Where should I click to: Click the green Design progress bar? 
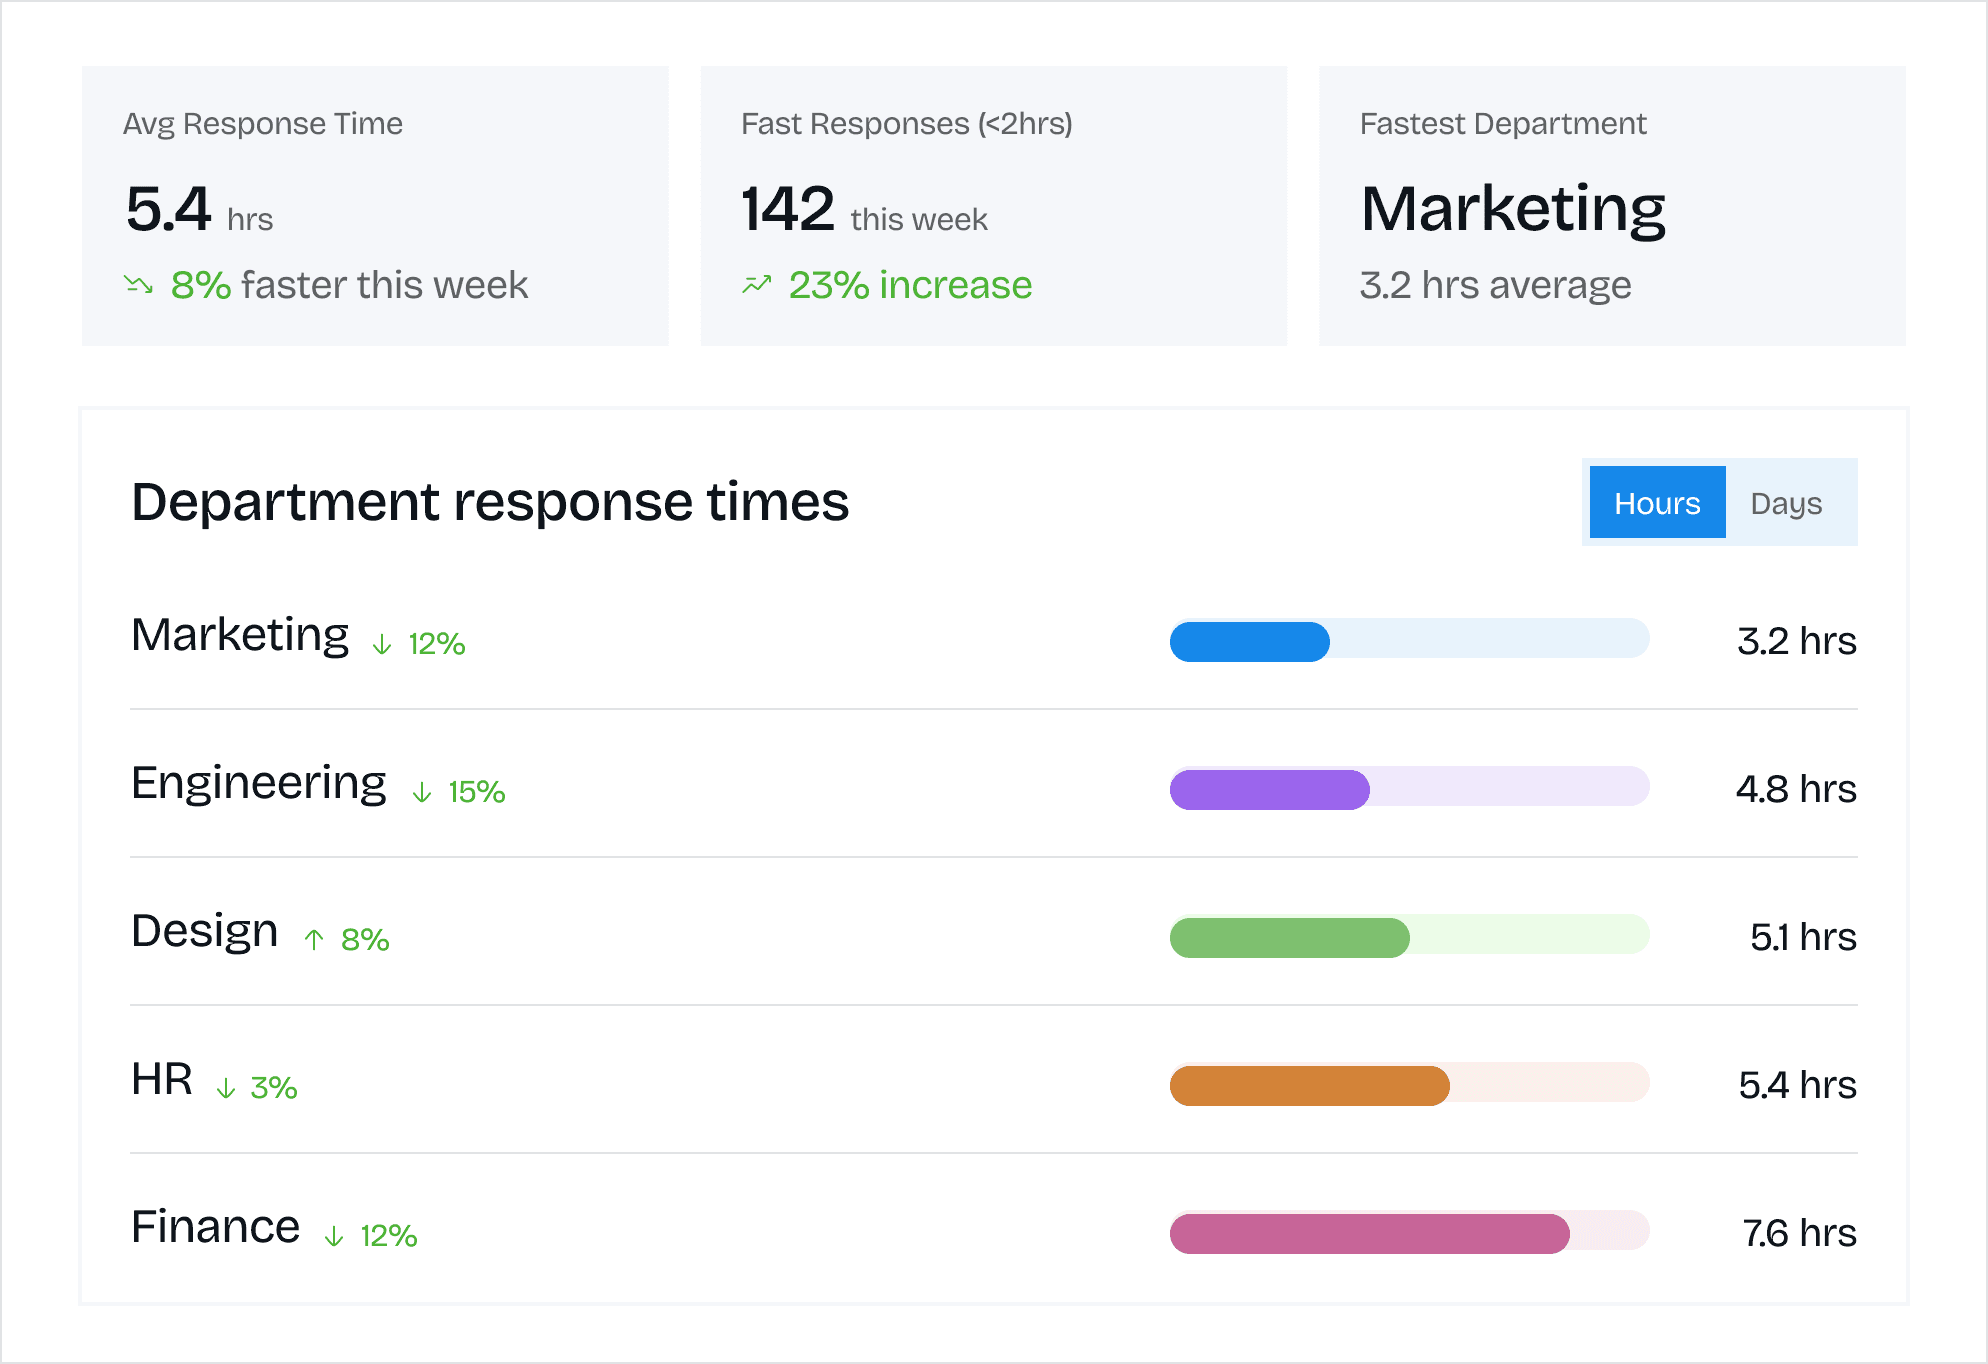tap(1290, 937)
